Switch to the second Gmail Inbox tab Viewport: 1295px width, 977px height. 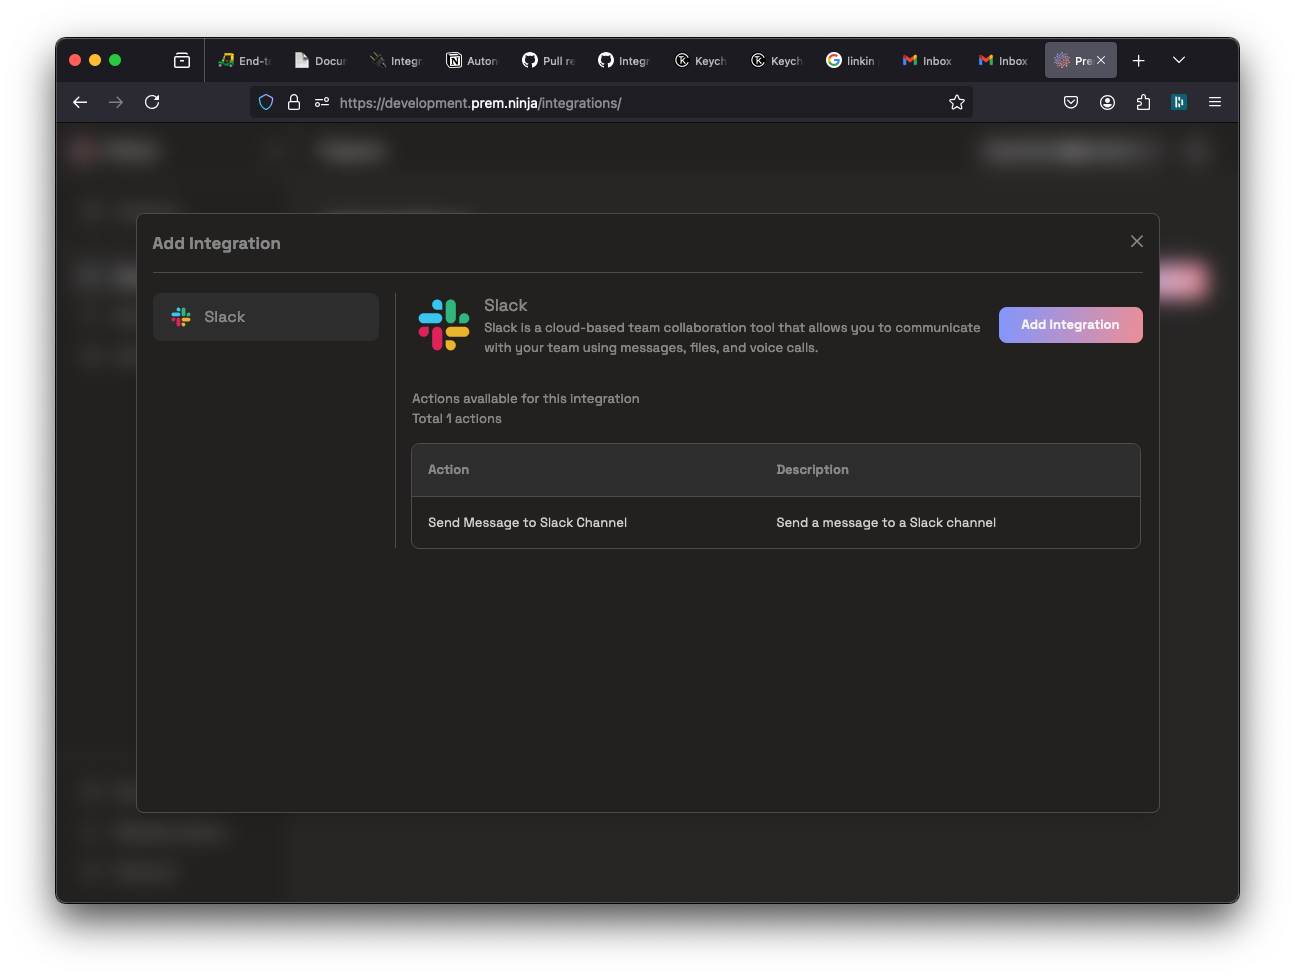pyautogui.click(x=1005, y=61)
